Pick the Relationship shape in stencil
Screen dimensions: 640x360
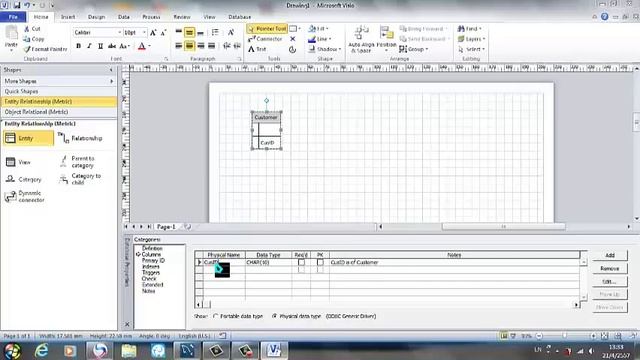pyautogui.click(x=80, y=138)
